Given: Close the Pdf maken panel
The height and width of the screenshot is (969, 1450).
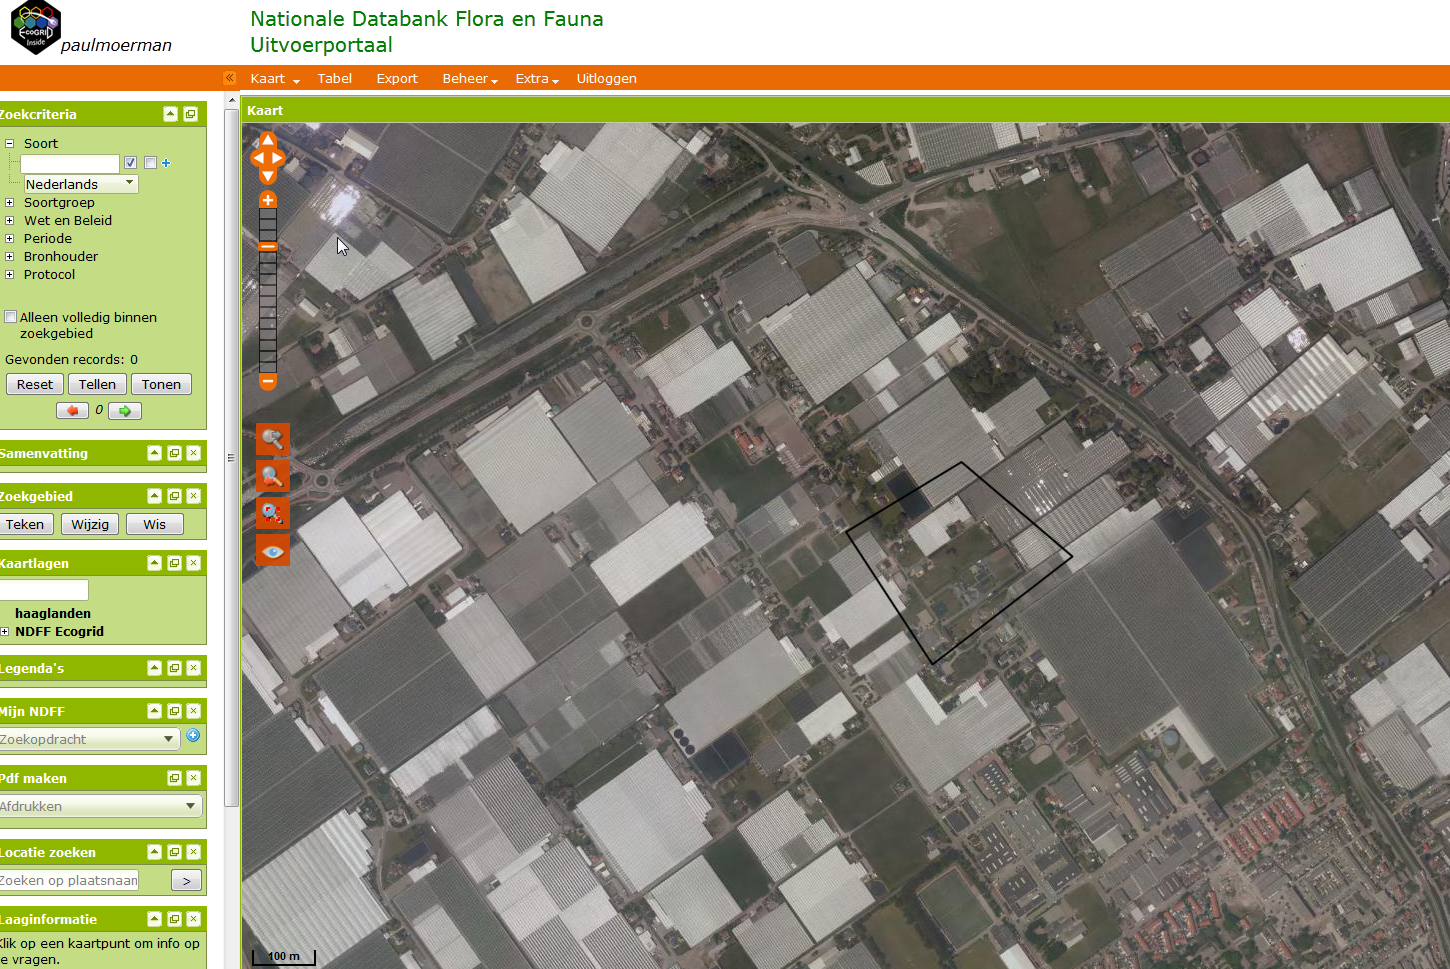Looking at the screenshot, I should coord(194,778).
